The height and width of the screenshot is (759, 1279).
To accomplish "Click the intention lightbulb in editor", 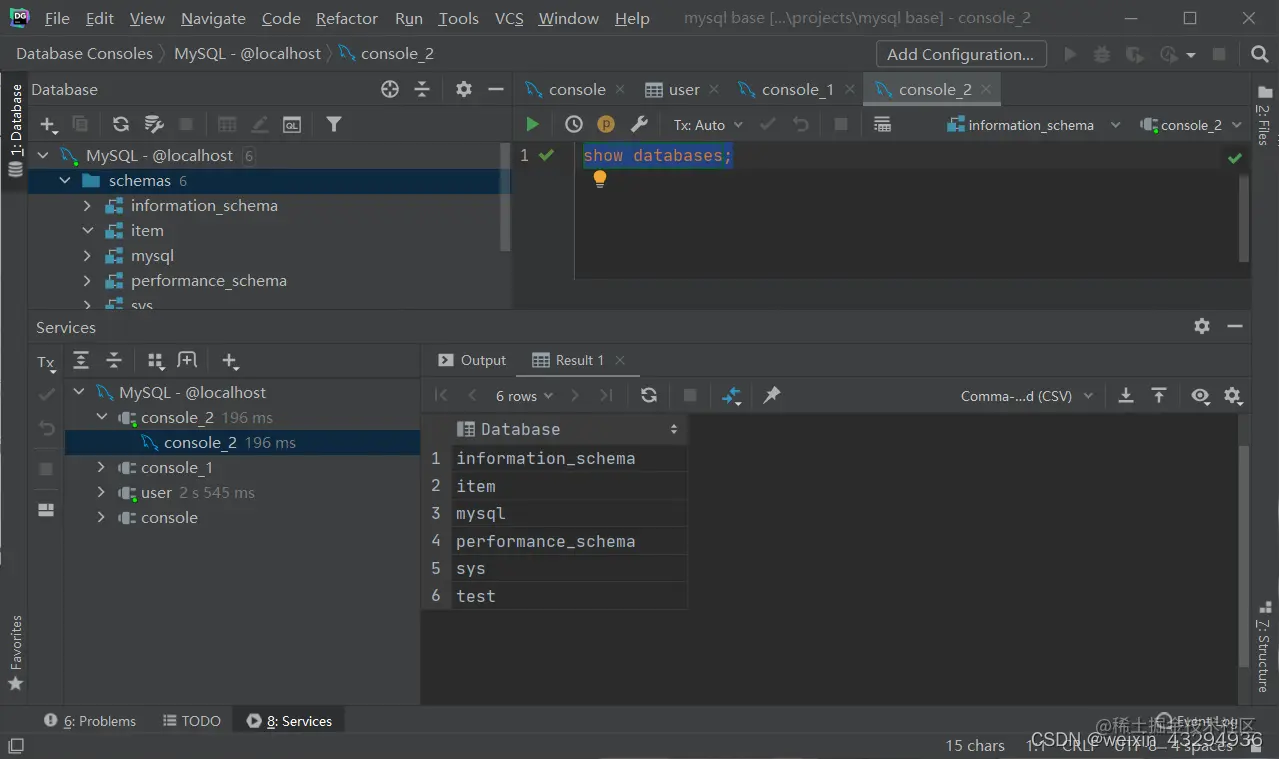I will pos(600,179).
